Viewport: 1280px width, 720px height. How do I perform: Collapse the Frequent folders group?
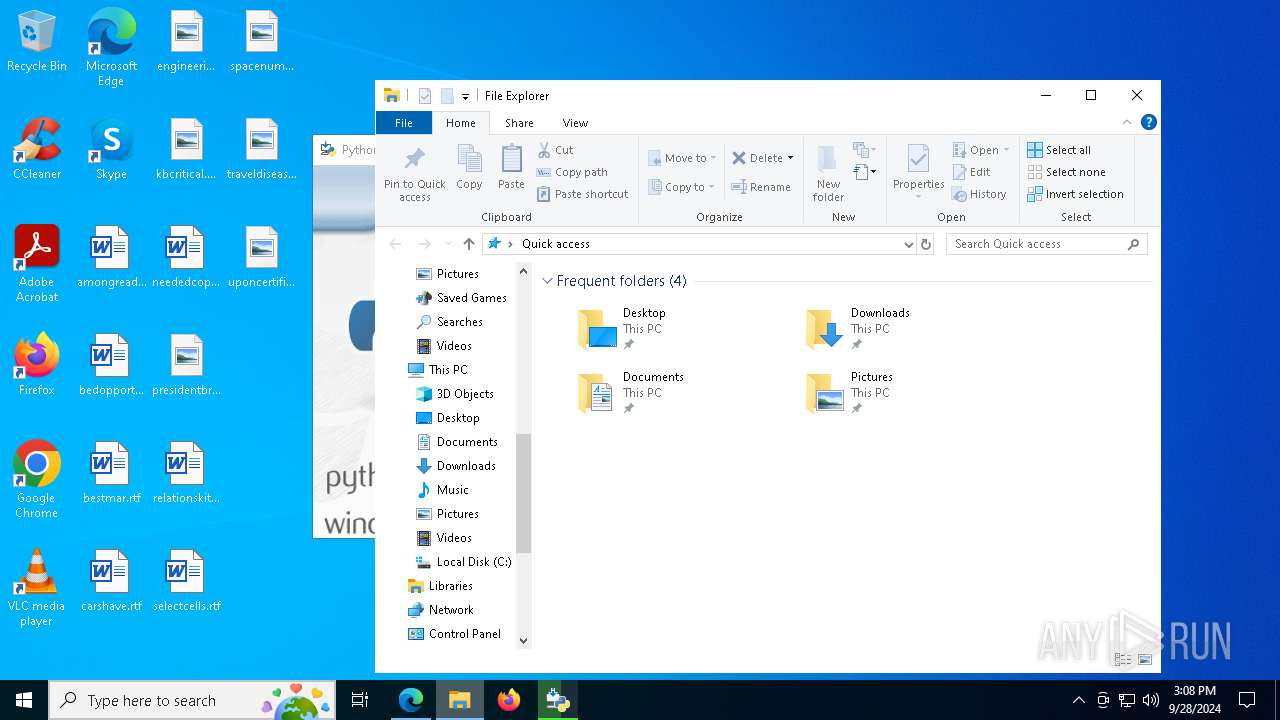click(547, 281)
